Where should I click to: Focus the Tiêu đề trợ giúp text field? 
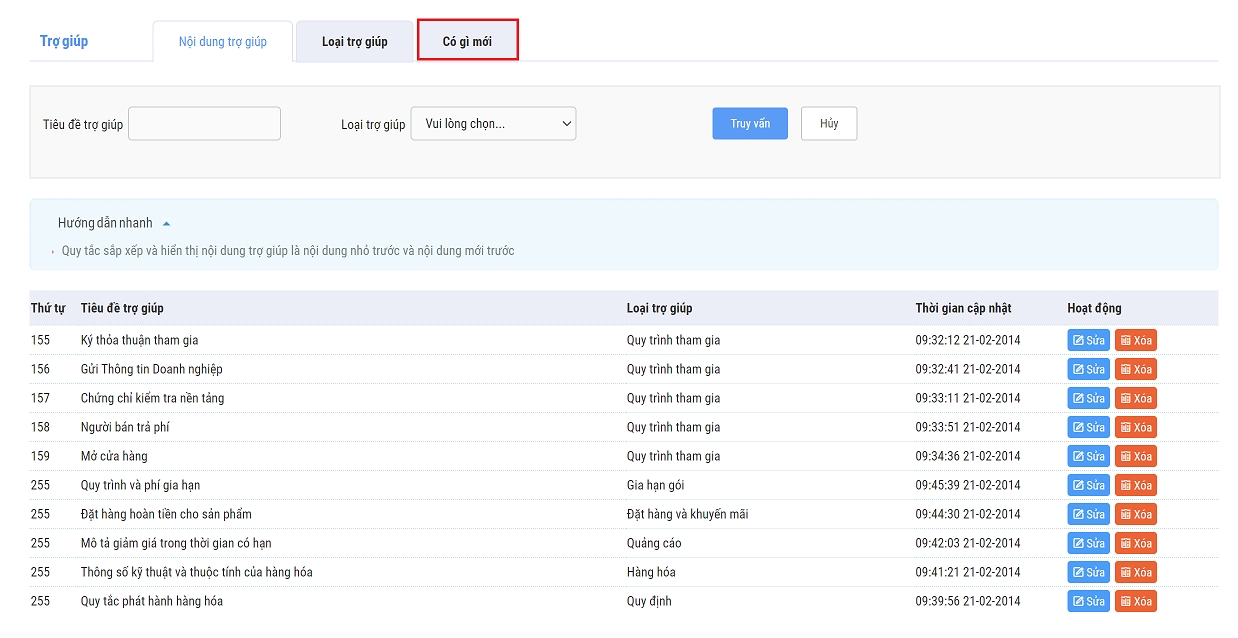click(x=204, y=124)
